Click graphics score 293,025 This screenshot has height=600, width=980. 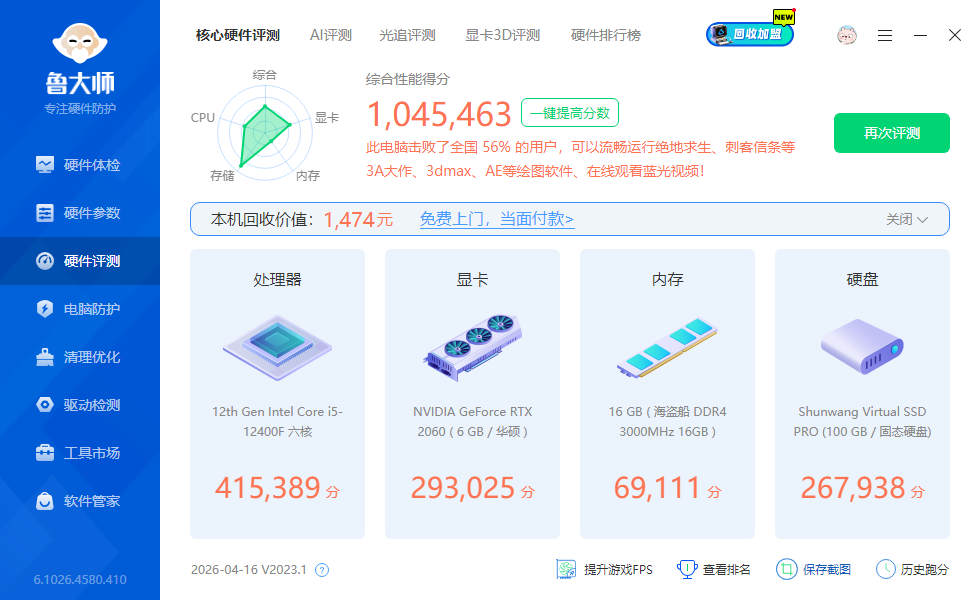462,488
